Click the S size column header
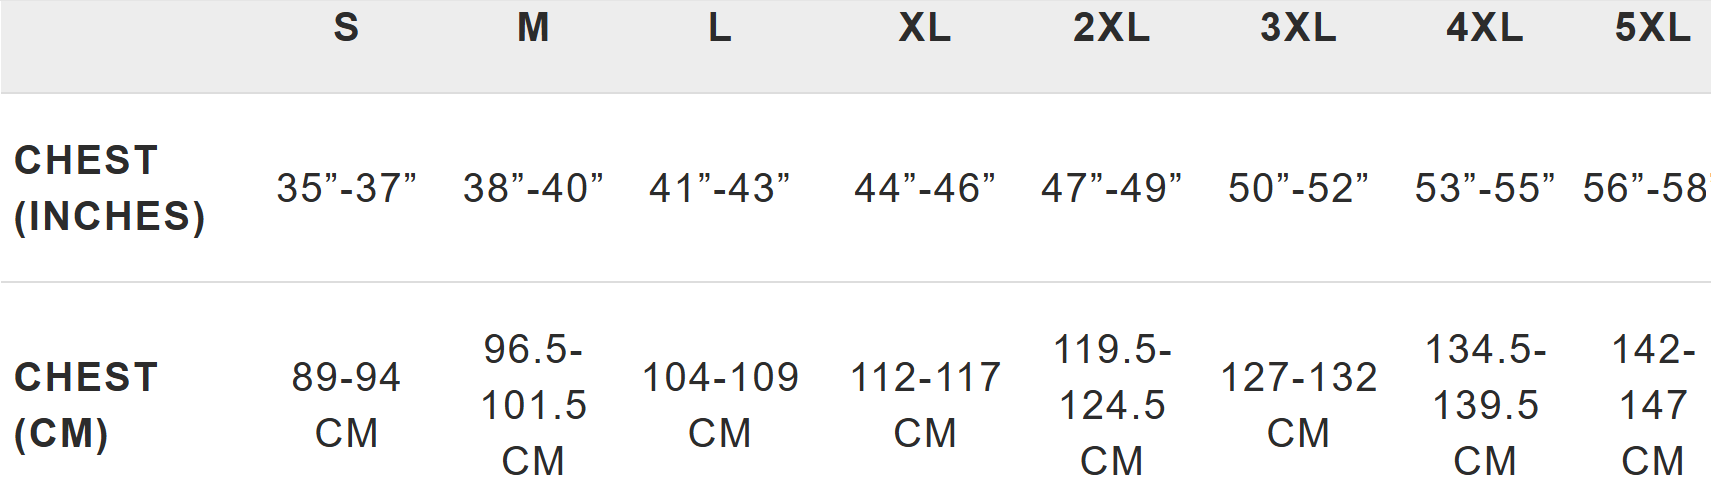The width and height of the screenshot is (1711, 495). pyautogui.click(x=346, y=28)
